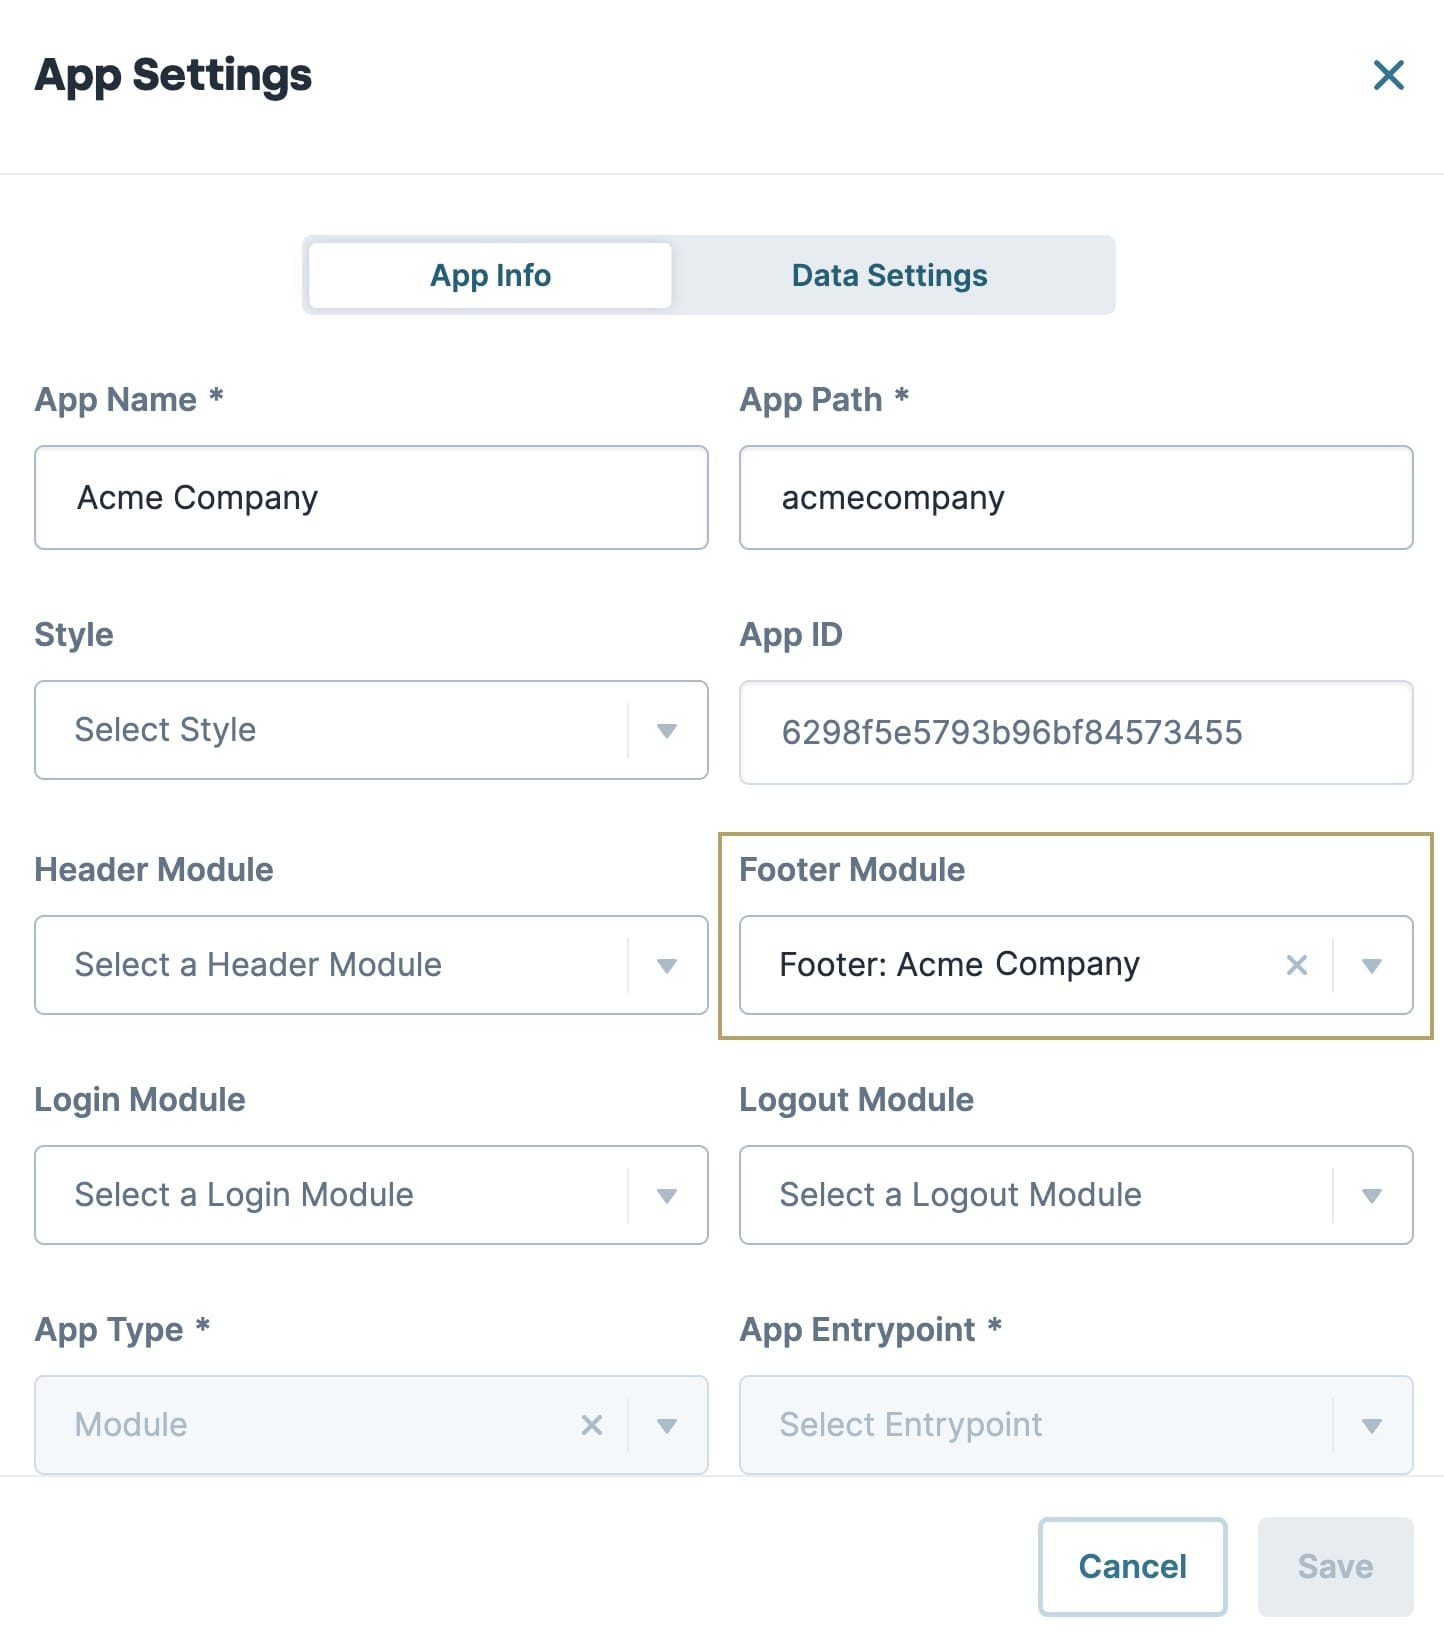Focus the App Name field
This screenshot has width=1444, height=1650.
tap(371, 497)
